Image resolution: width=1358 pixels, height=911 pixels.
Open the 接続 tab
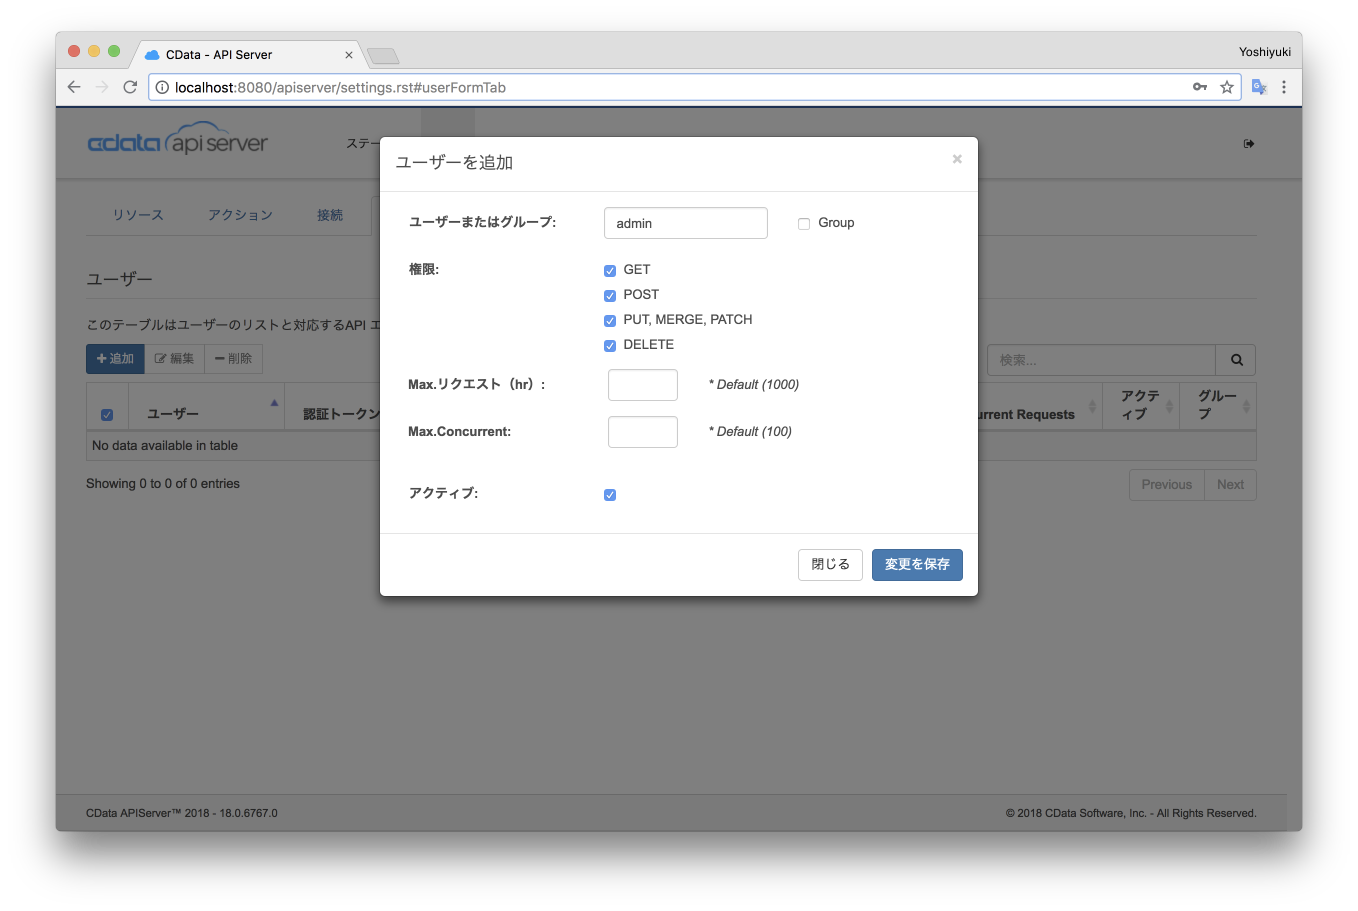point(330,215)
